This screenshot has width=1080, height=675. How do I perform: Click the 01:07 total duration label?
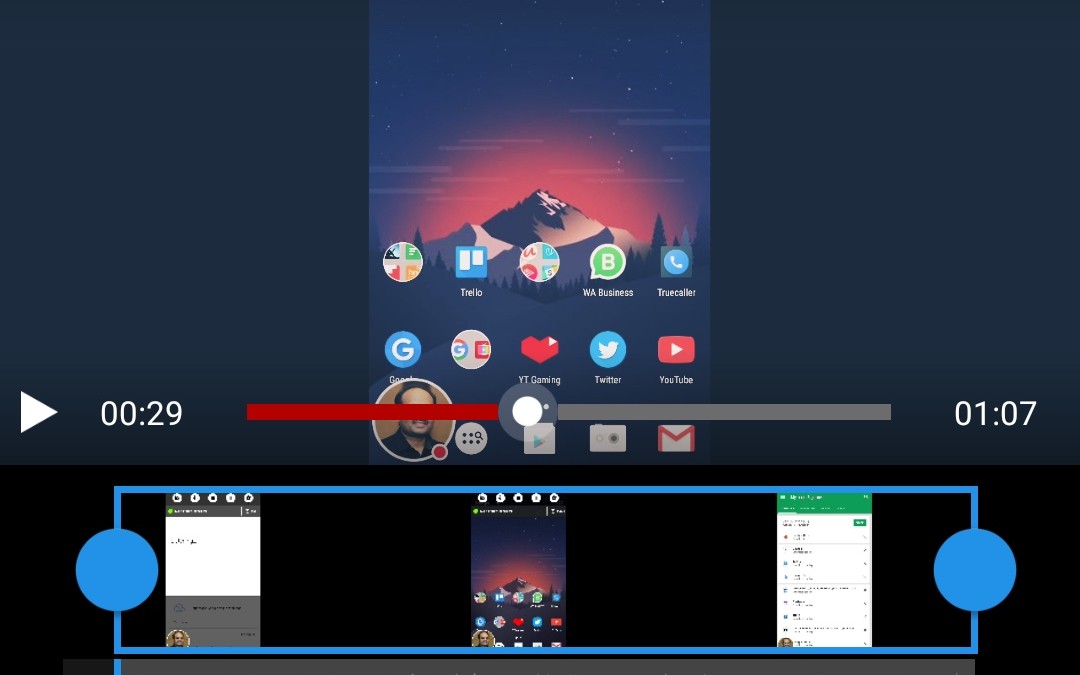pyautogui.click(x=995, y=414)
